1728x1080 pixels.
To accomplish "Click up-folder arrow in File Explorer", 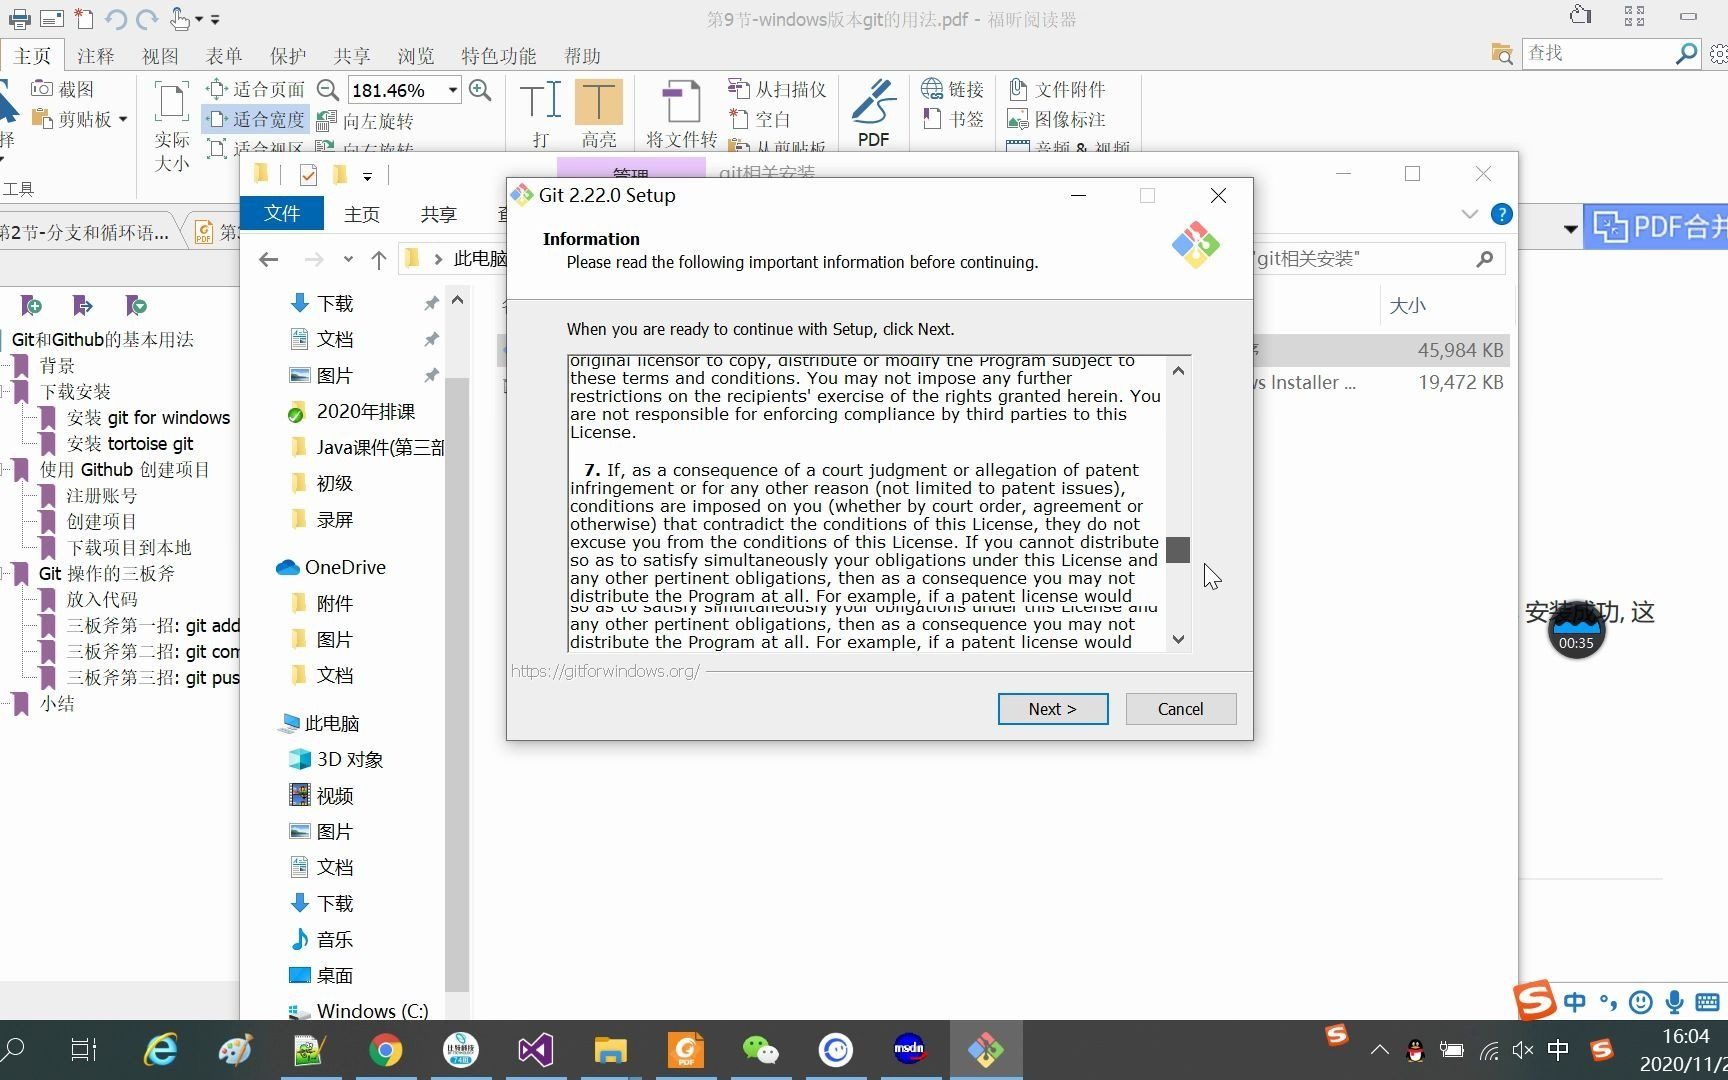I will (378, 260).
